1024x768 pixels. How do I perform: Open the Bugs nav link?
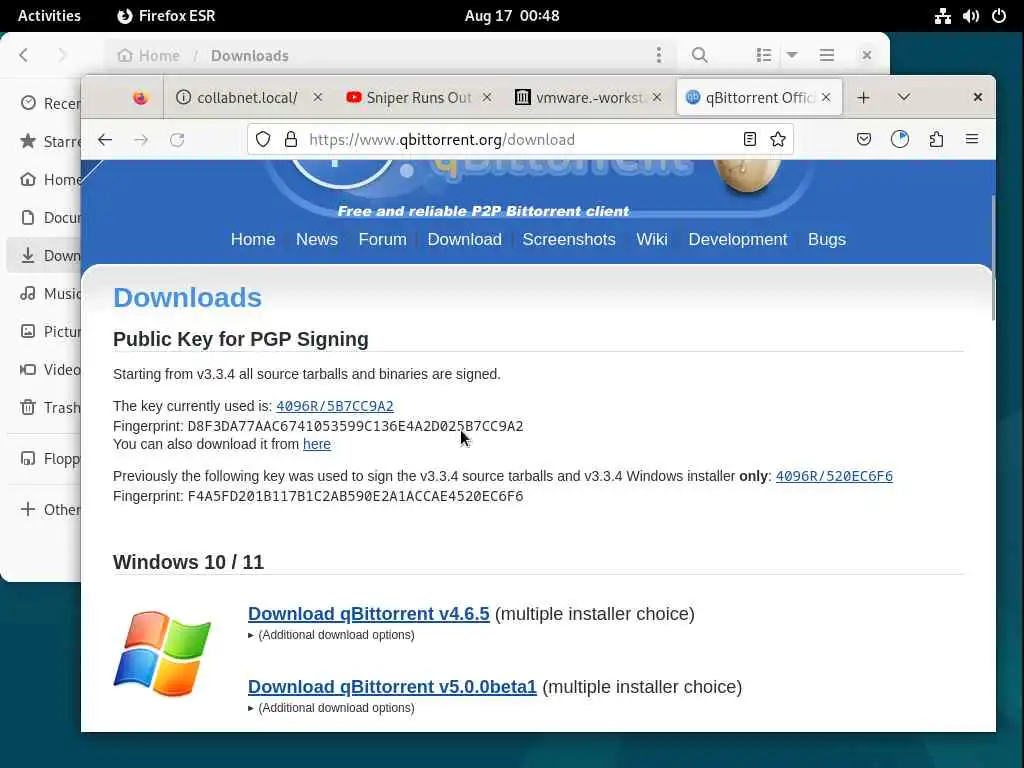tap(827, 240)
